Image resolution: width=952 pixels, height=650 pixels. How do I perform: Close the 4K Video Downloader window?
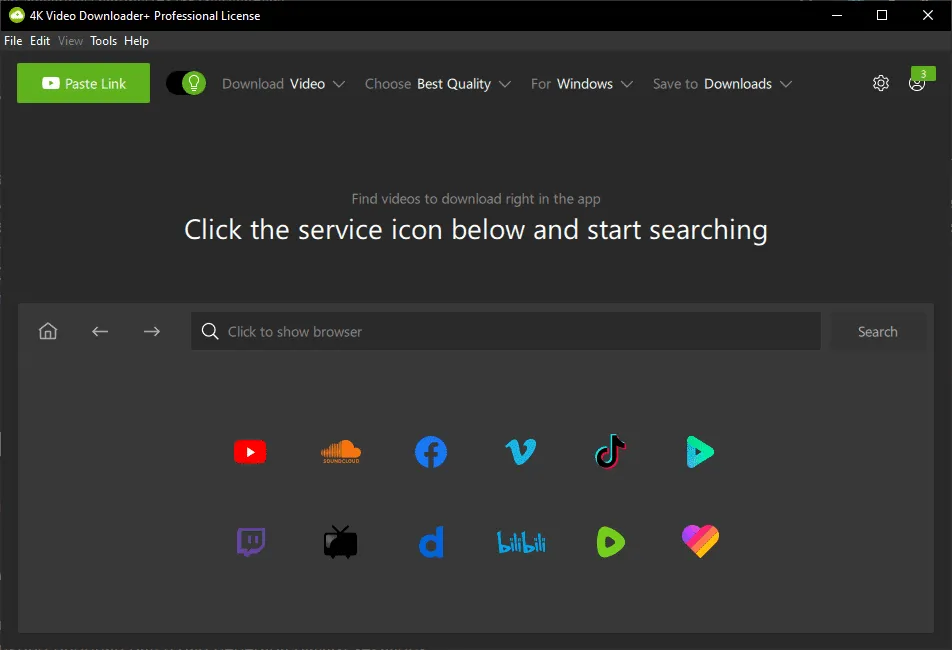pos(928,15)
